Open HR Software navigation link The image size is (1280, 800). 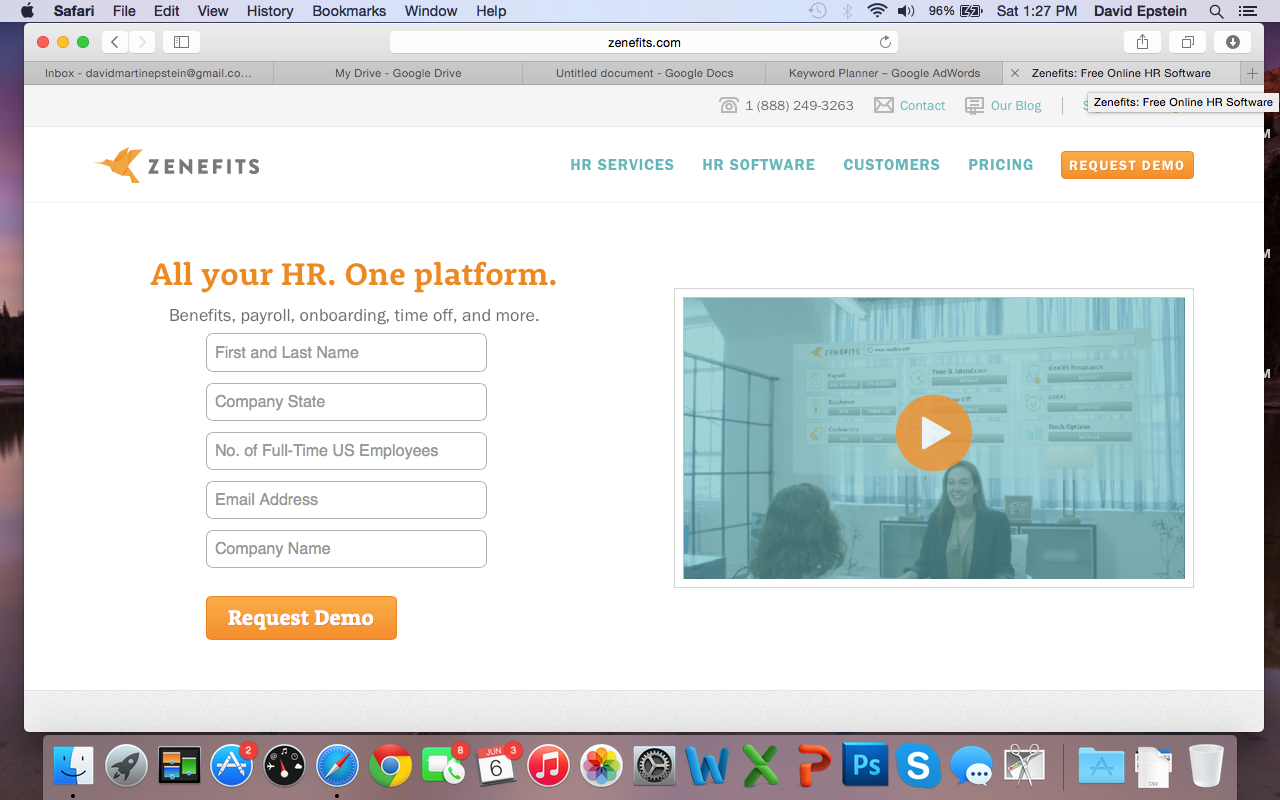(758, 165)
